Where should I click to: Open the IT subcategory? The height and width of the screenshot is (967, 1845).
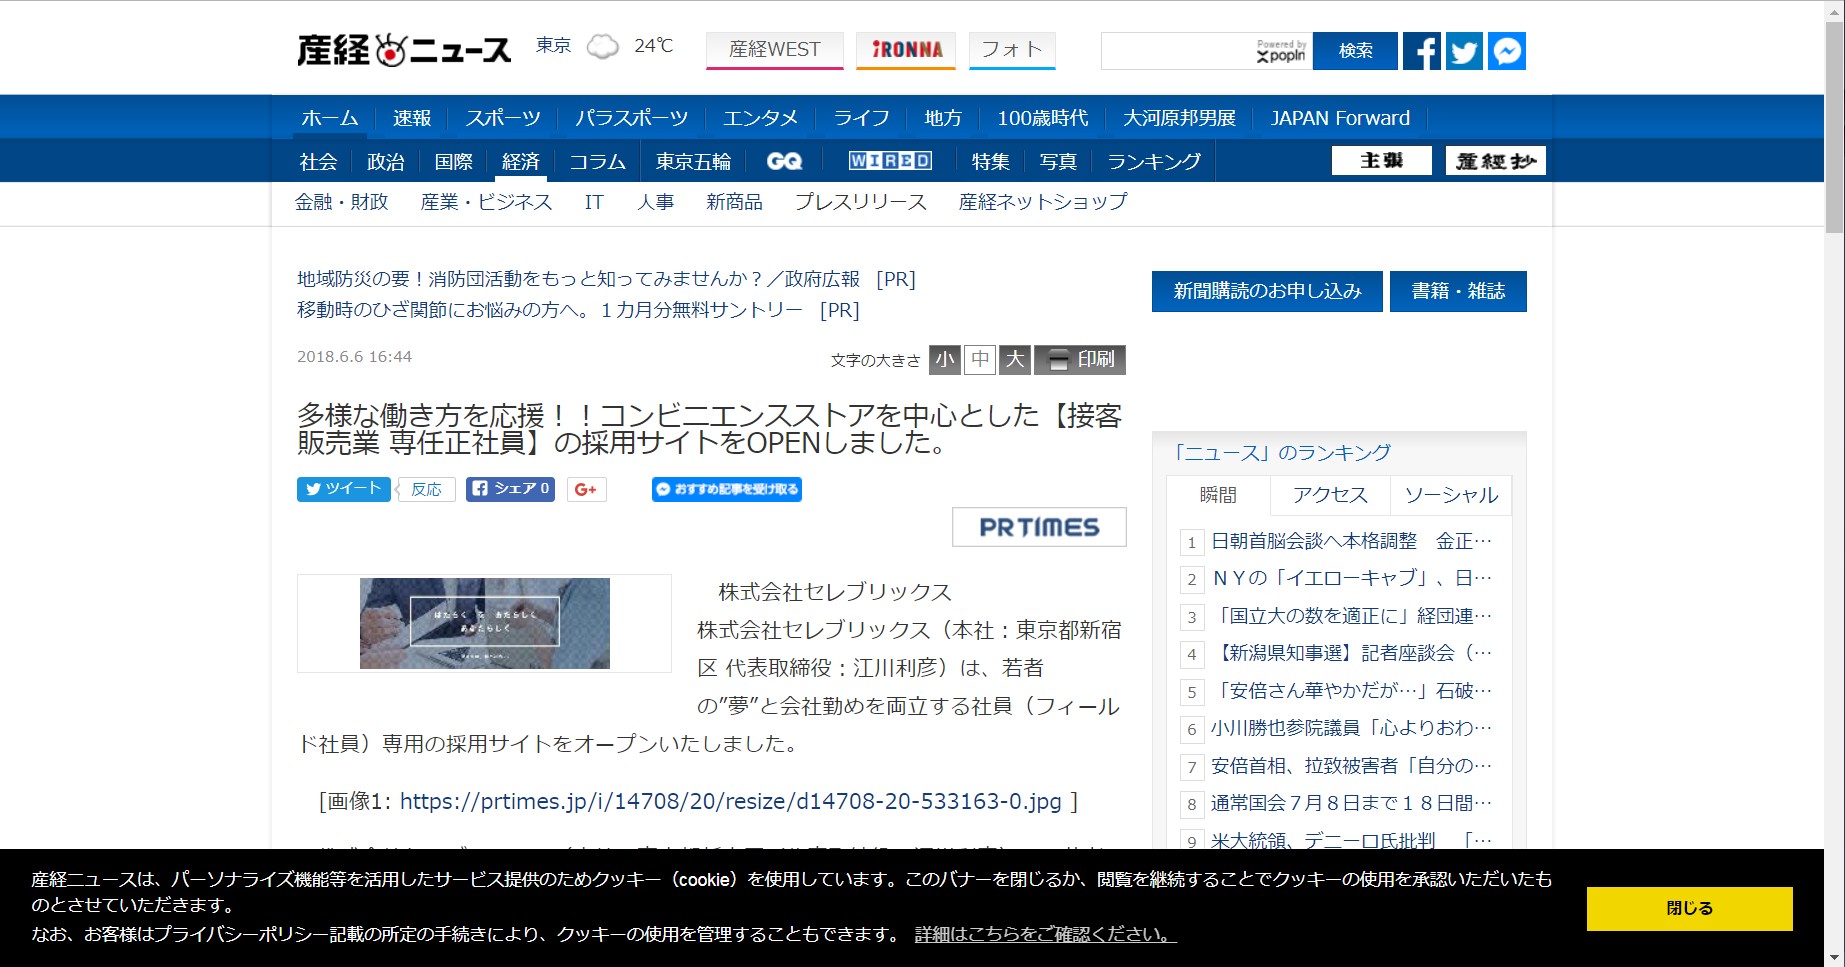click(594, 202)
